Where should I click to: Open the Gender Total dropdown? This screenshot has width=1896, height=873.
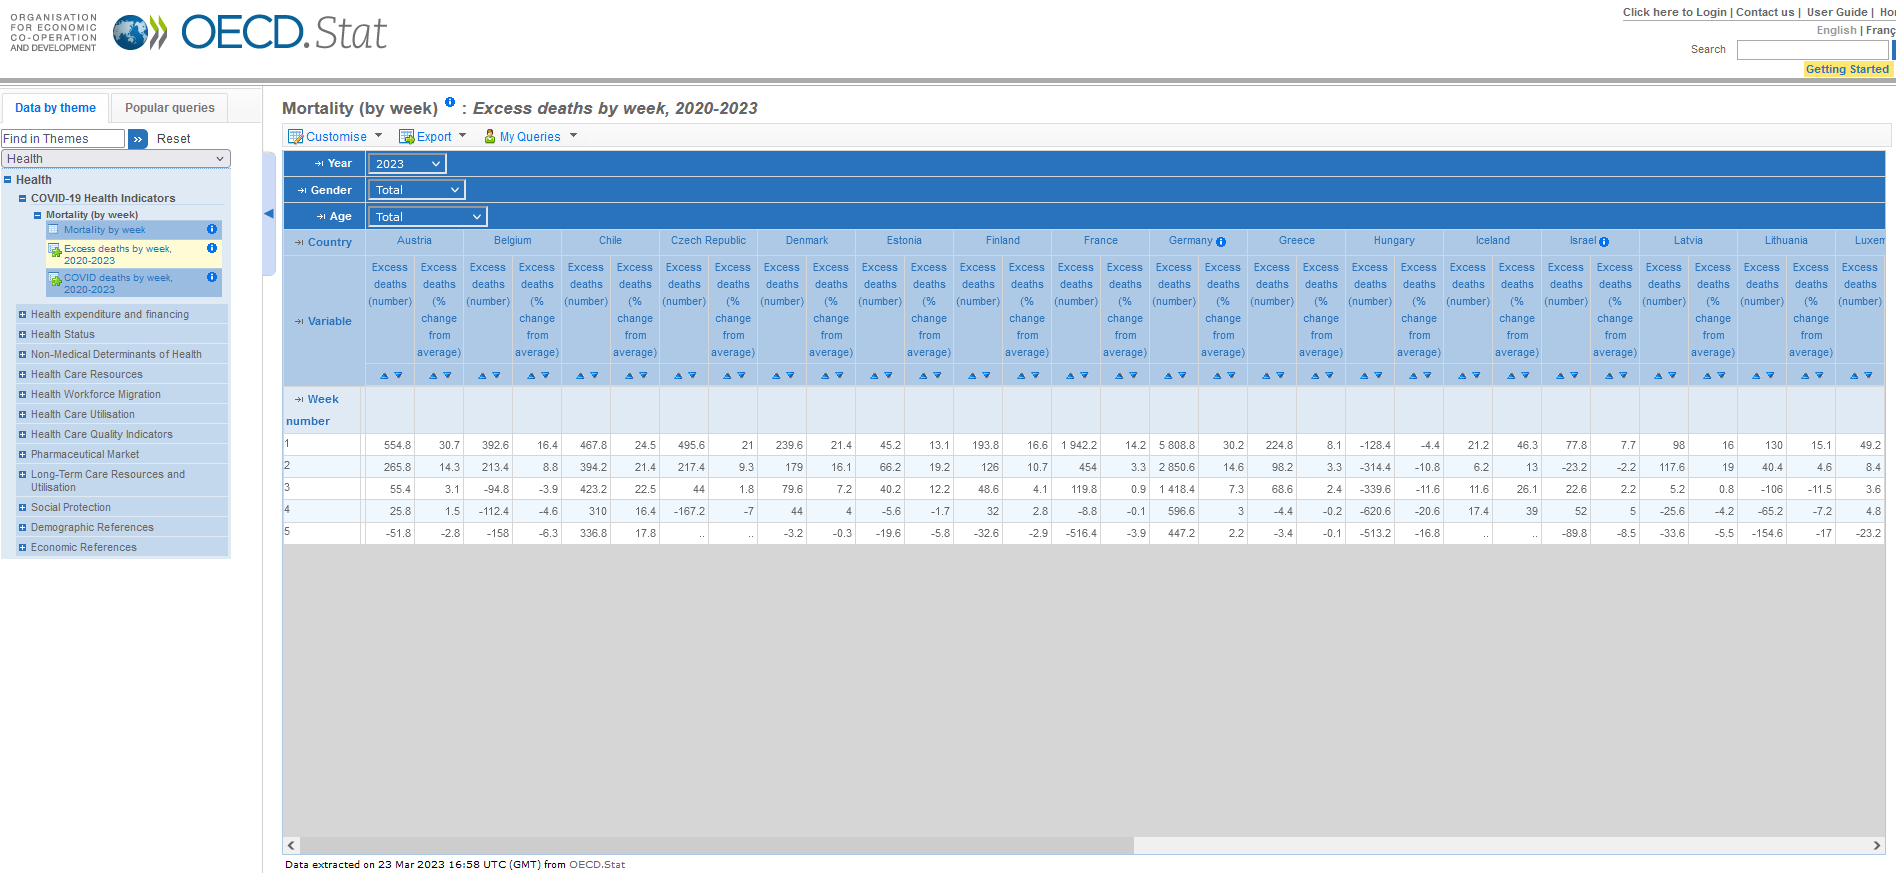point(417,190)
